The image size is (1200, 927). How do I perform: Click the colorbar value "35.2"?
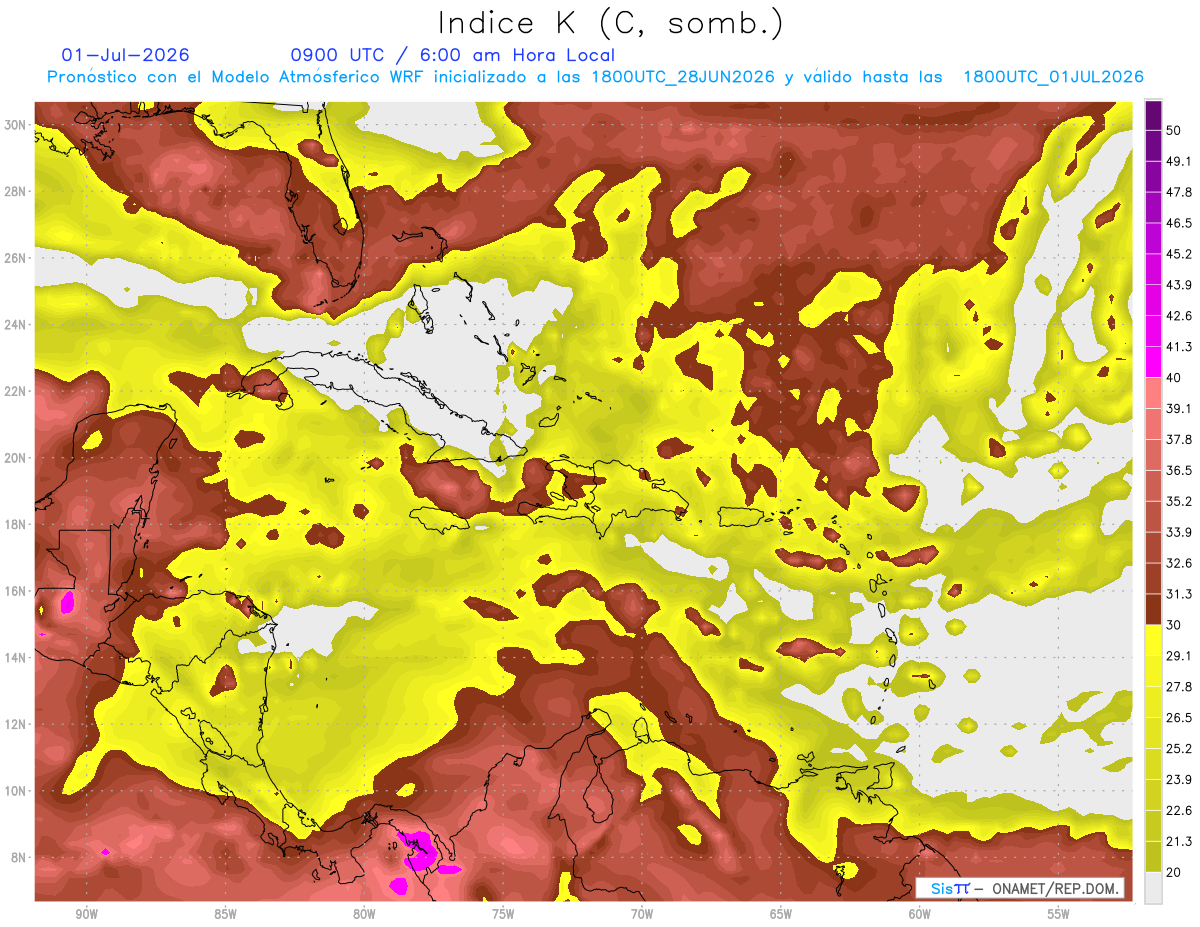1179,501
